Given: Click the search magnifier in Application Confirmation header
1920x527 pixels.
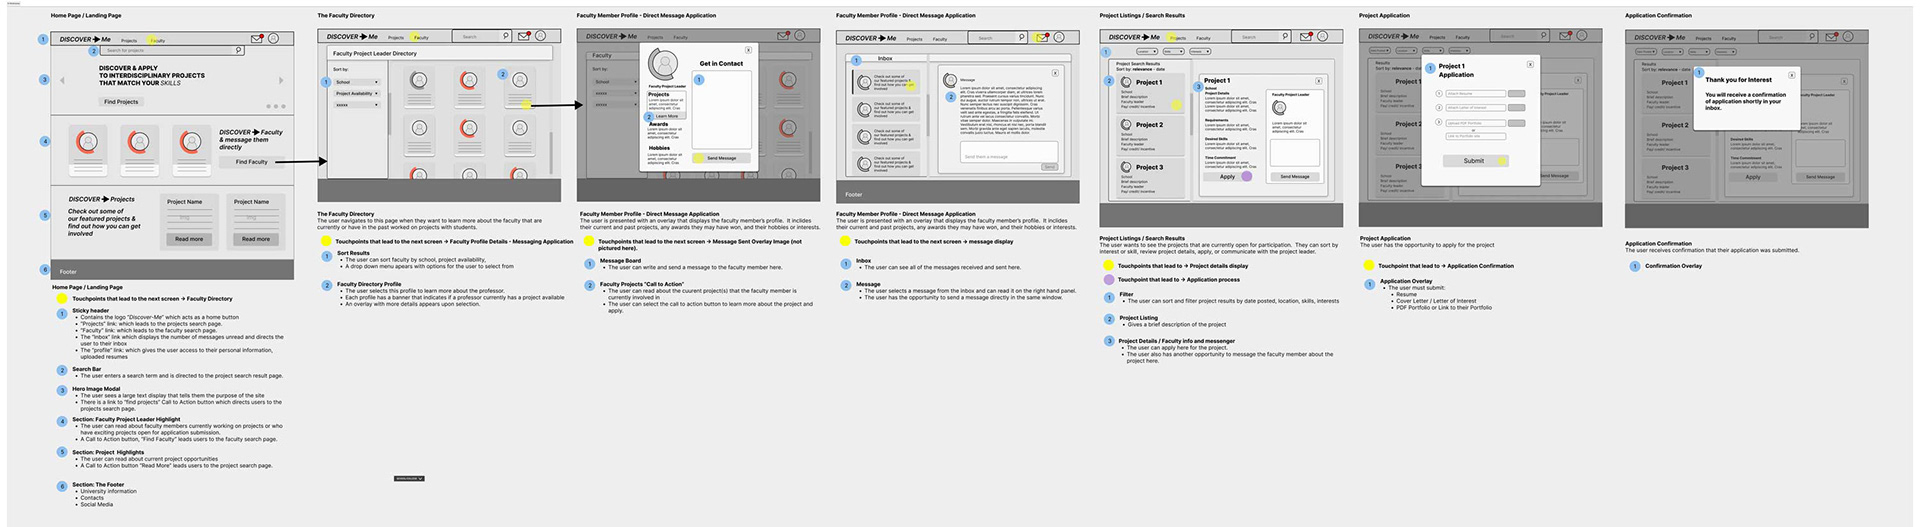Looking at the screenshot, I should point(1811,36).
